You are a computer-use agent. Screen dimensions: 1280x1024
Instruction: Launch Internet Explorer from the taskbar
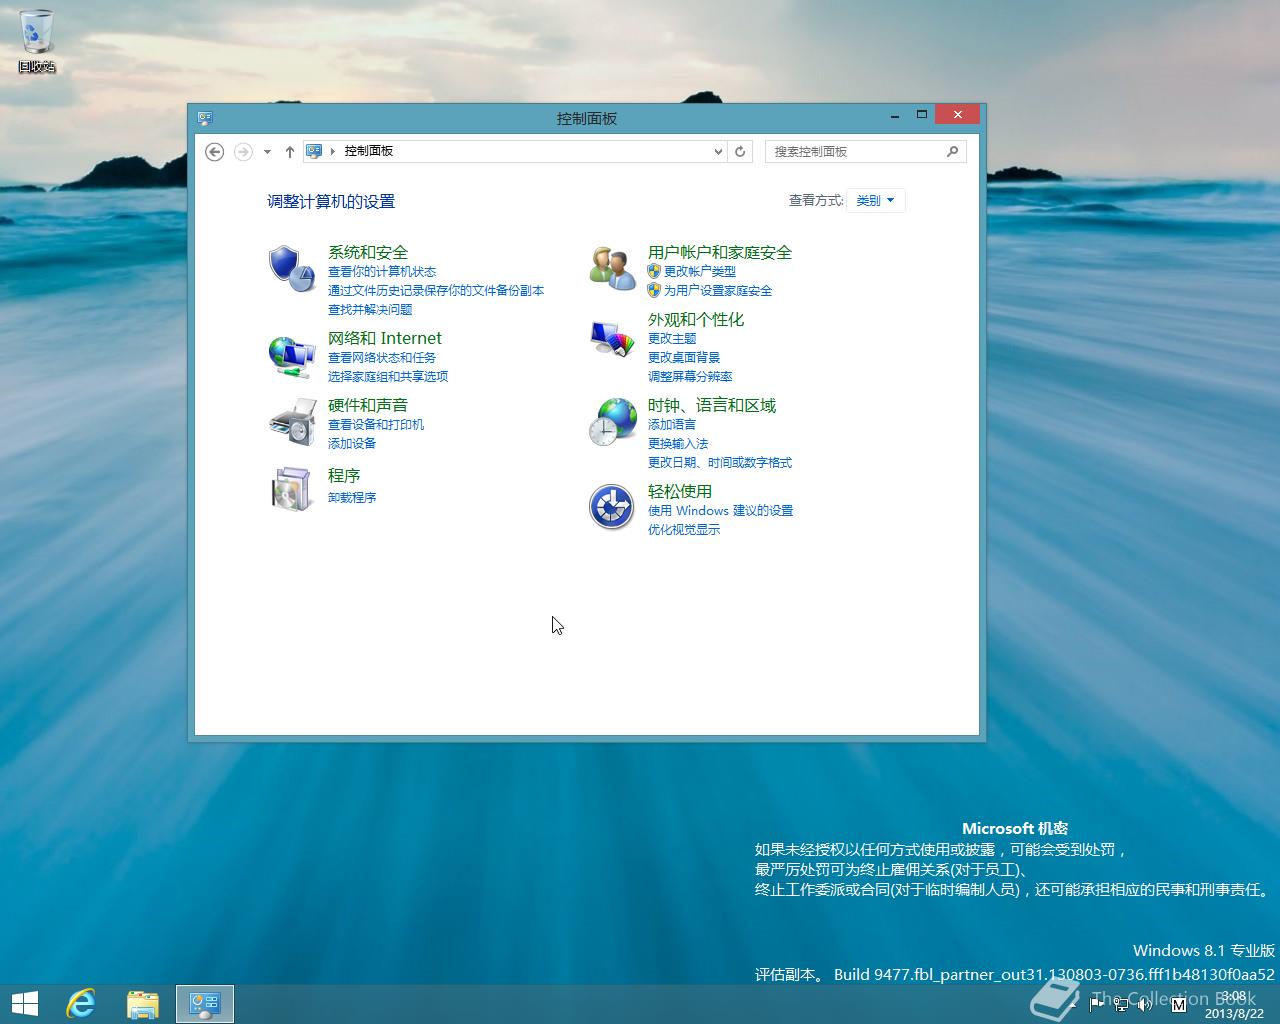[81, 1003]
